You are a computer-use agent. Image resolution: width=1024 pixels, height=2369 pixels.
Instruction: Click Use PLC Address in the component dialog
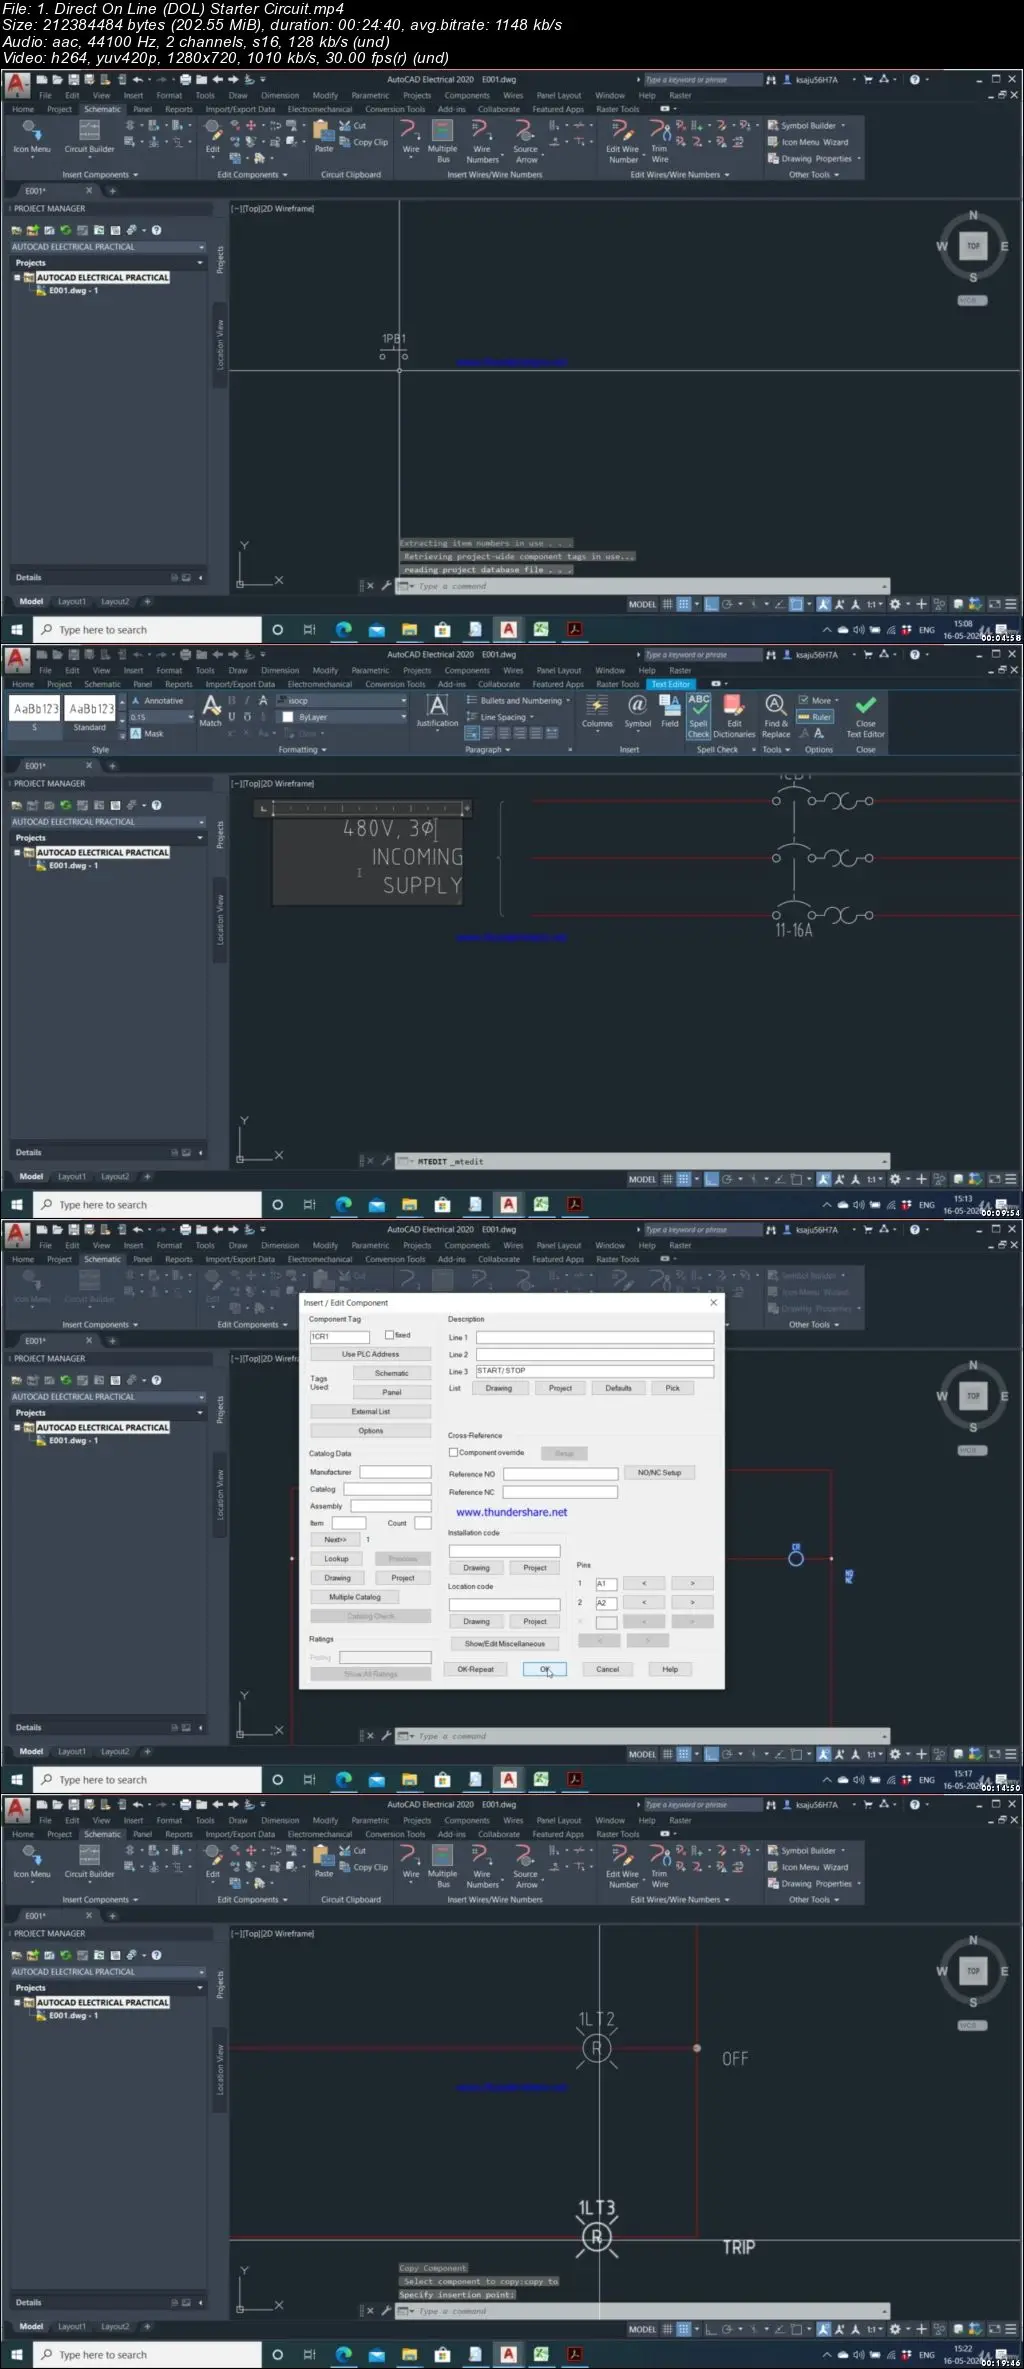click(x=370, y=1354)
